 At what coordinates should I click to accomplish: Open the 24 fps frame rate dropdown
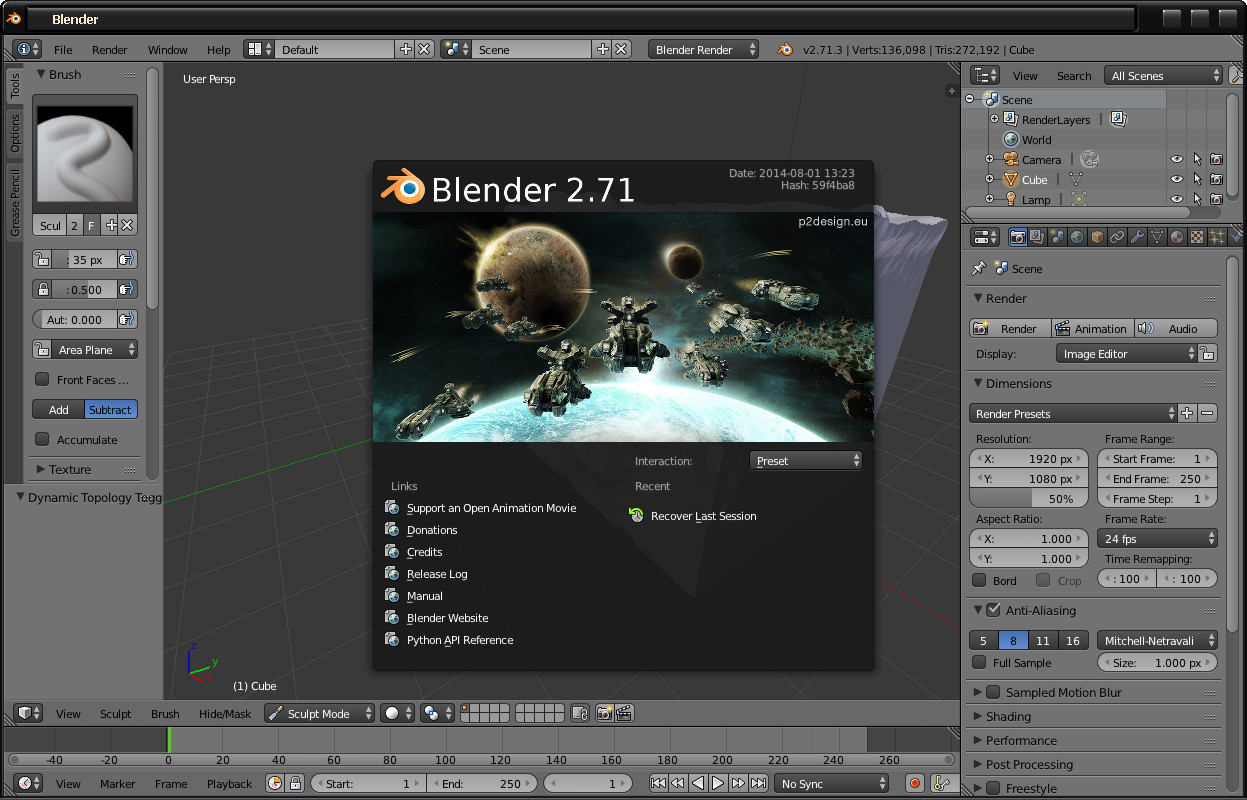pyautogui.click(x=1158, y=538)
